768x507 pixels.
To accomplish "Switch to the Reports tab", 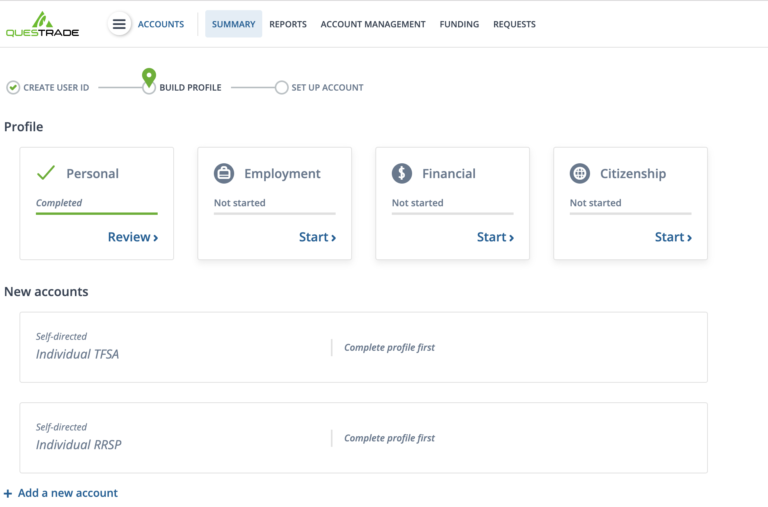I will (288, 24).
